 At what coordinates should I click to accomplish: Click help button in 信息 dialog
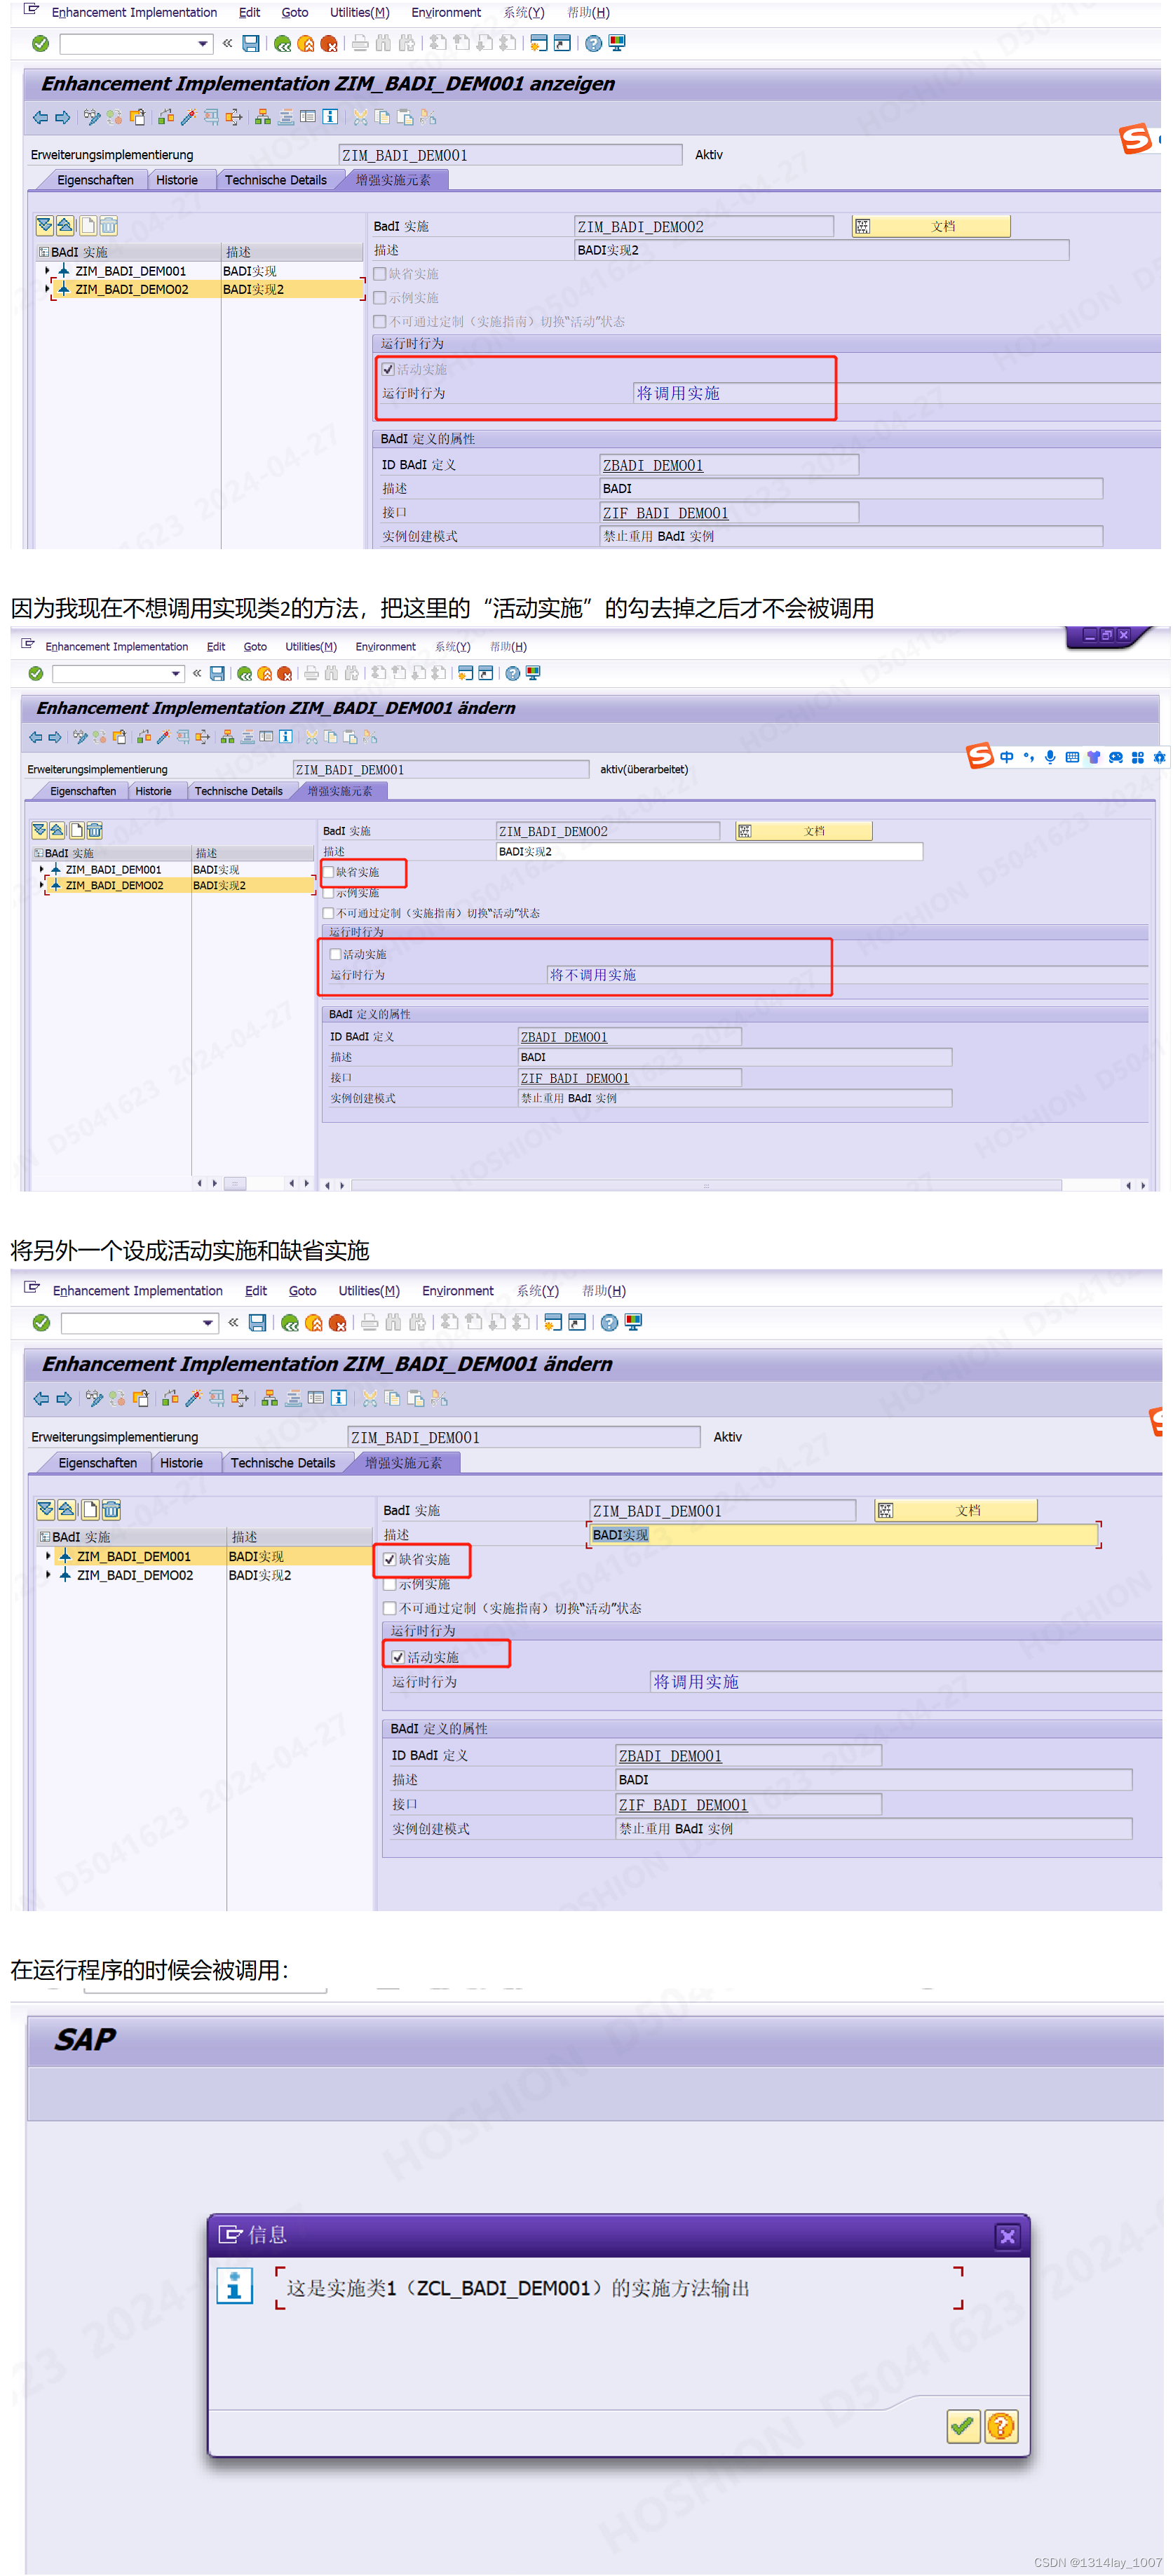(1001, 2426)
